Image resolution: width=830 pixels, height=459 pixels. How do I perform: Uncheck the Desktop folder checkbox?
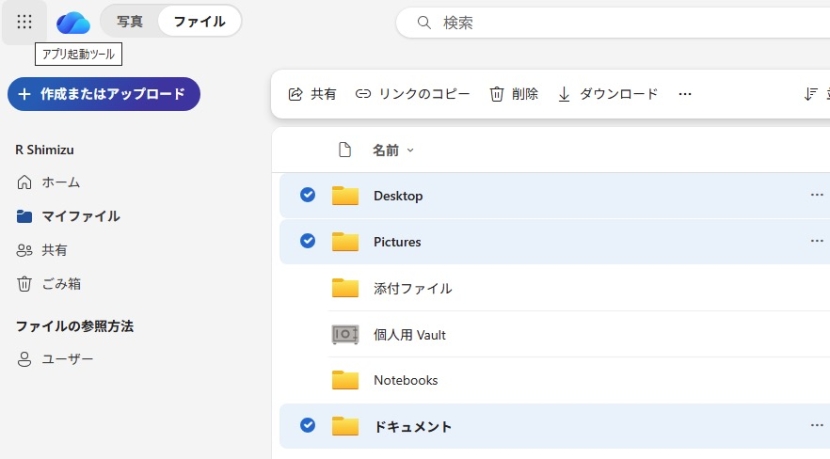pyautogui.click(x=308, y=195)
